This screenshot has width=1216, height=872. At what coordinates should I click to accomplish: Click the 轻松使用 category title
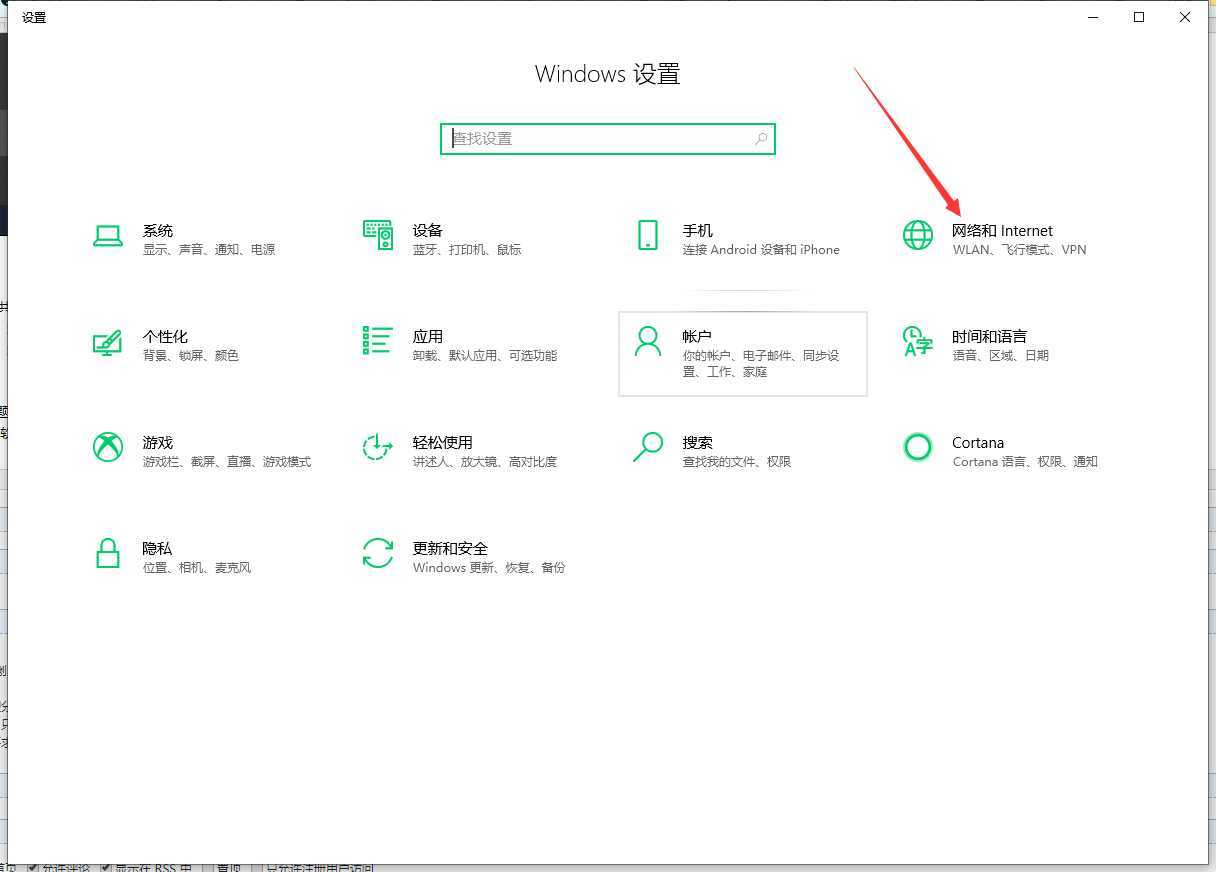443,443
